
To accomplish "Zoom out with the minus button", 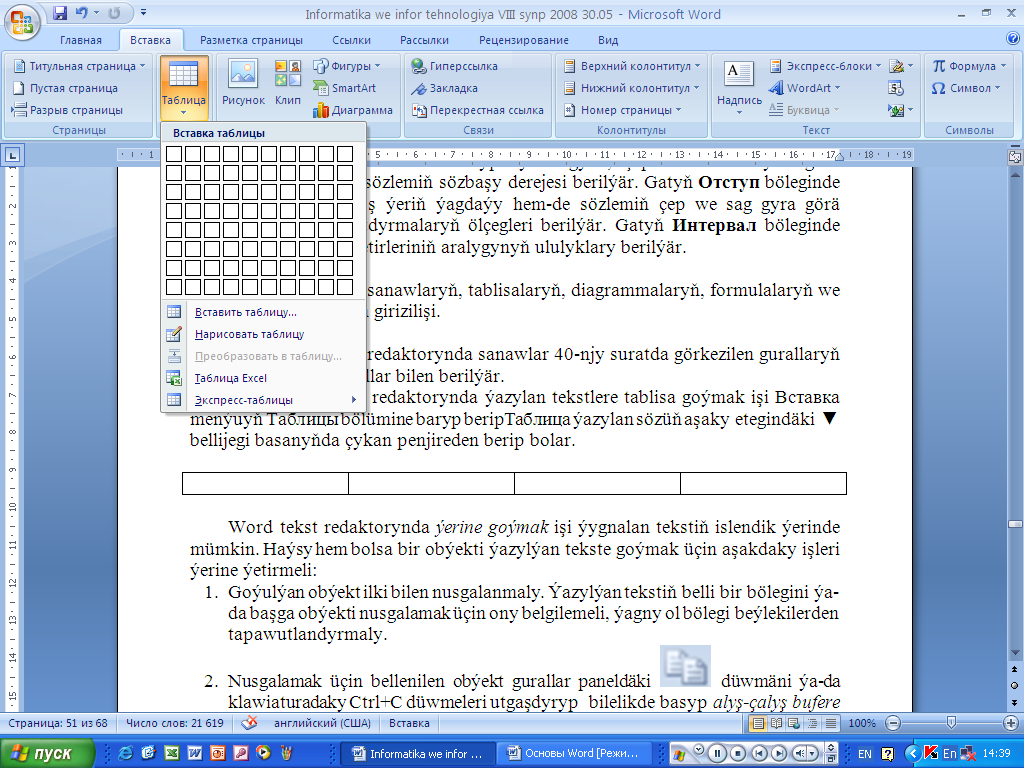I will [893, 723].
